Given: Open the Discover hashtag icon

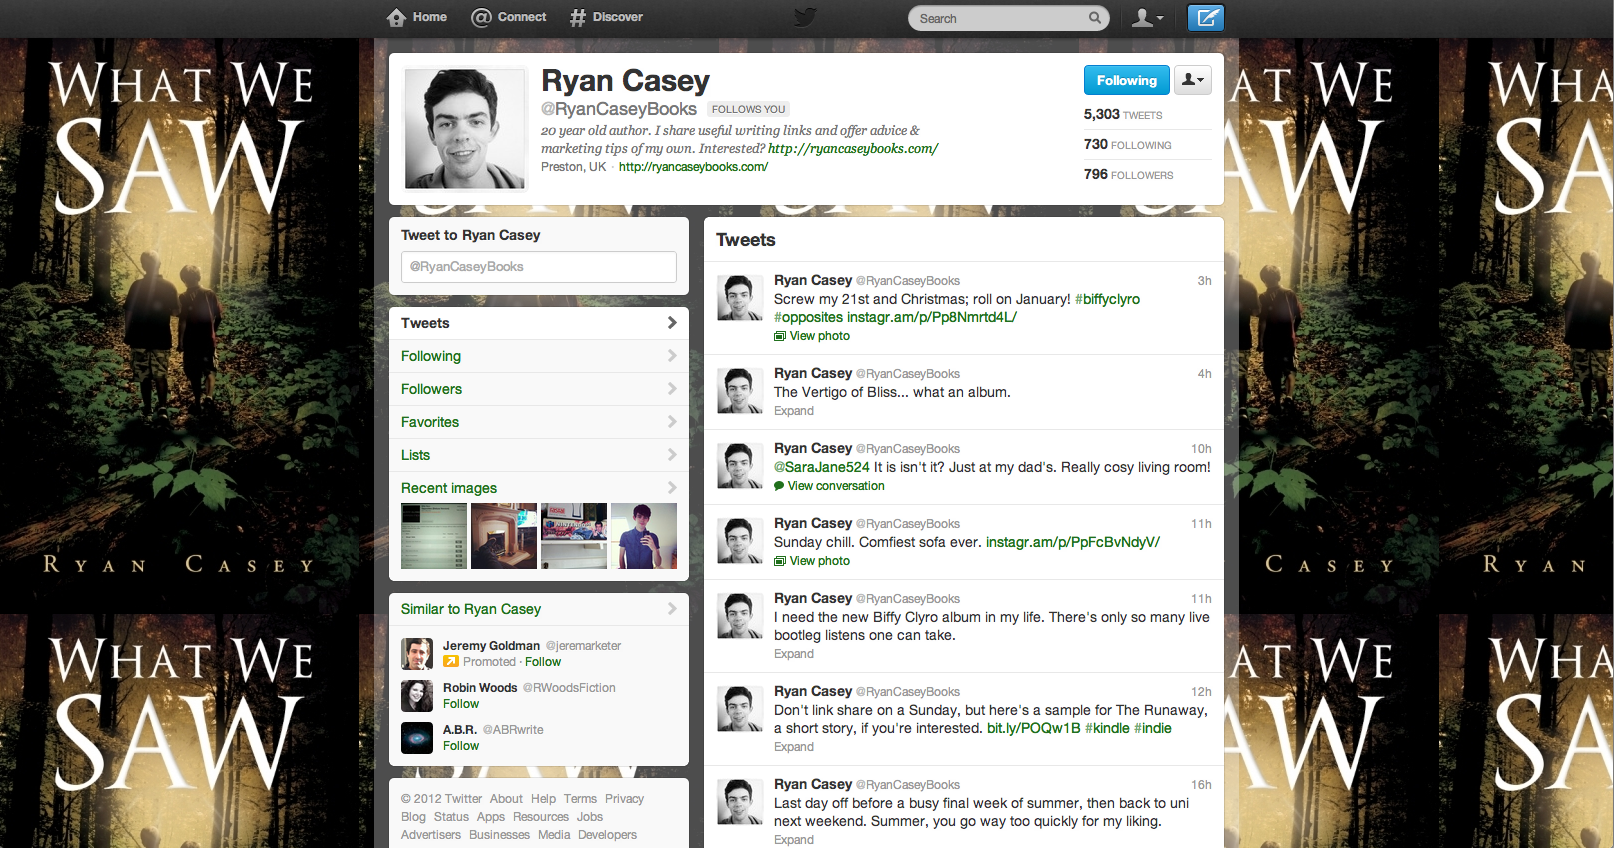Looking at the screenshot, I should pyautogui.click(x=578, y=17).
